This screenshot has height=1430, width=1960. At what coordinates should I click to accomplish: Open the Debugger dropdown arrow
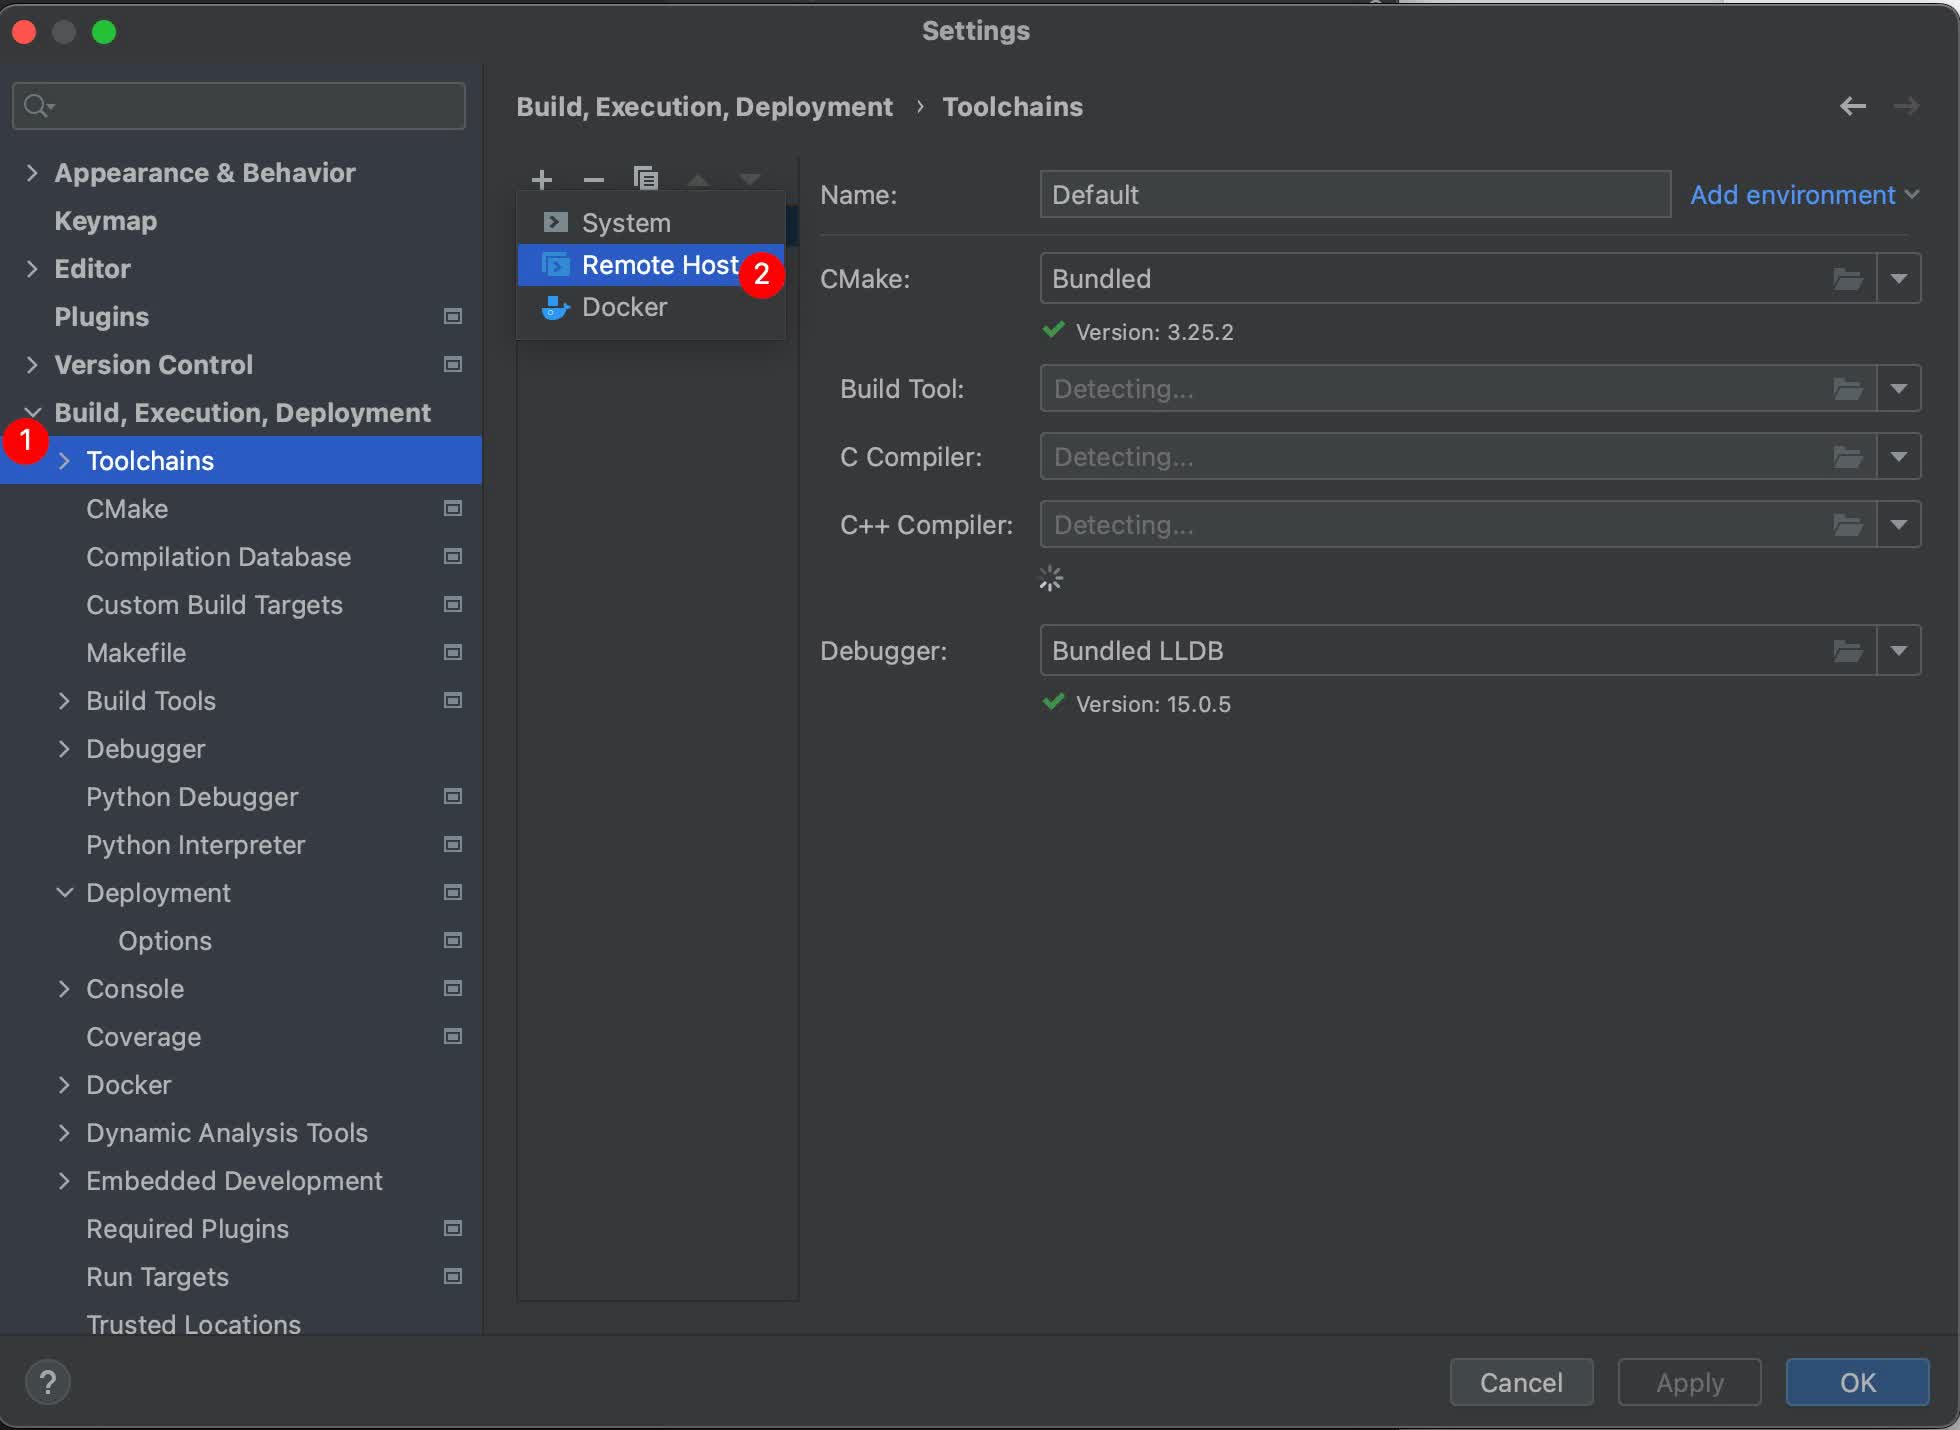click(x=1899, y=651)
